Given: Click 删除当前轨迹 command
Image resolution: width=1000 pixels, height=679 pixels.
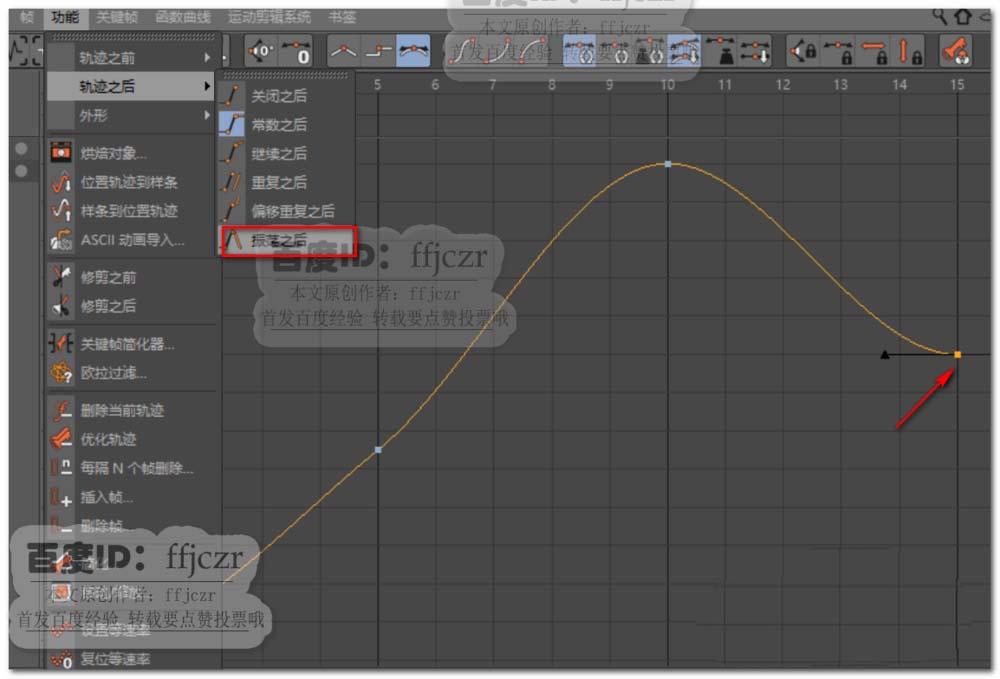Looking at the screenshot, I should click(x=131, y=410).
